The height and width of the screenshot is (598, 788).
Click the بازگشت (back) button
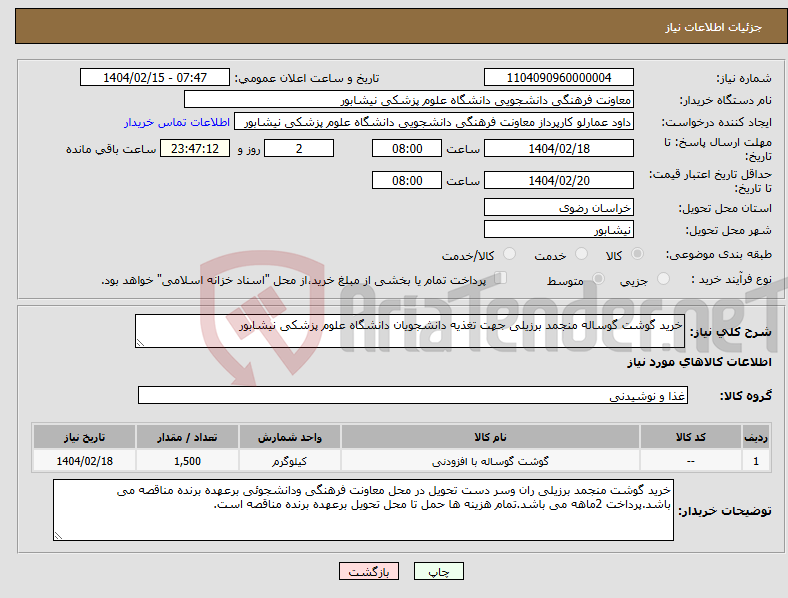[x=369, y=571]
